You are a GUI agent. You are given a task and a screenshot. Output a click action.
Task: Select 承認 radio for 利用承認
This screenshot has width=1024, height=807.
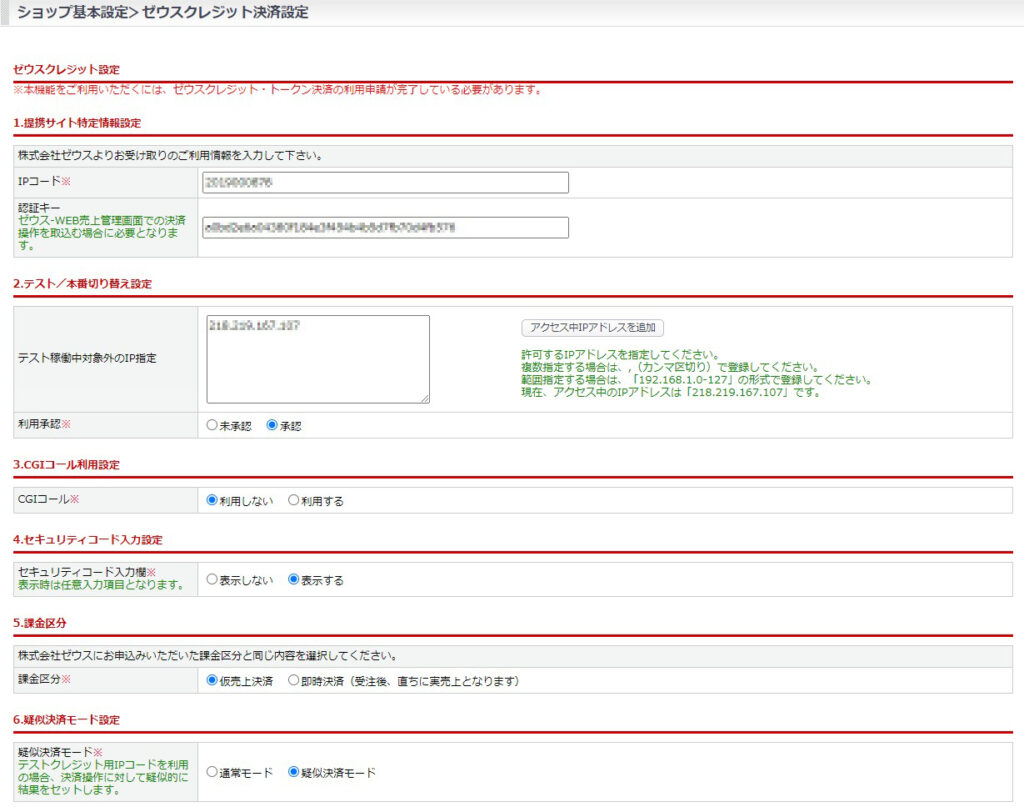(272, 425)
